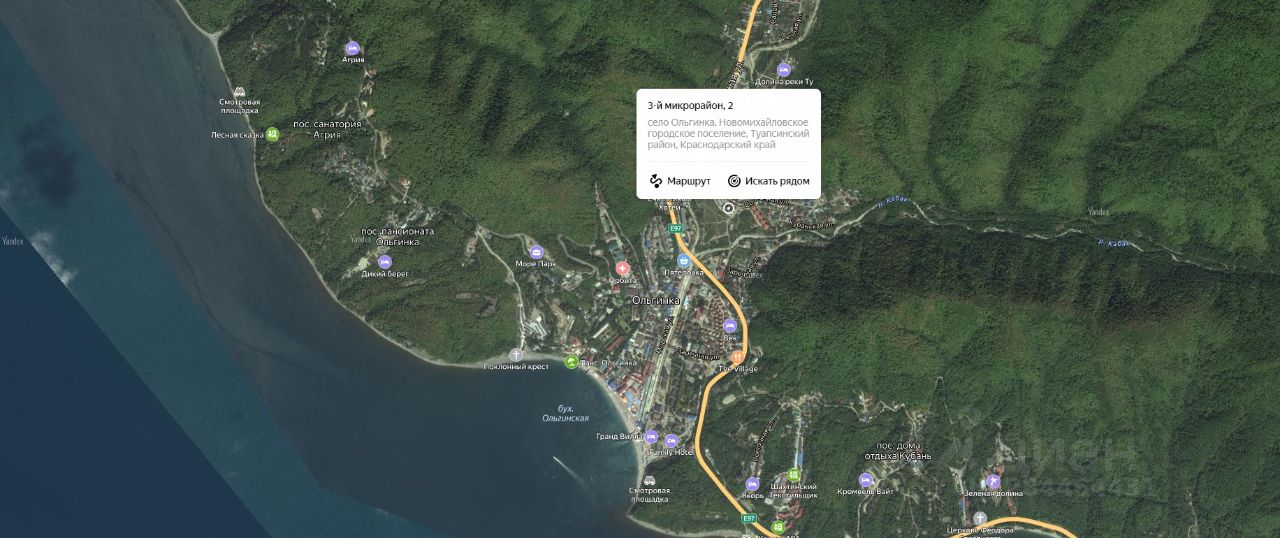Viewport: 1280px width, 538px height.
Task: Open the Кромвель Вайт hotel marker
Action: click(866, 480)
